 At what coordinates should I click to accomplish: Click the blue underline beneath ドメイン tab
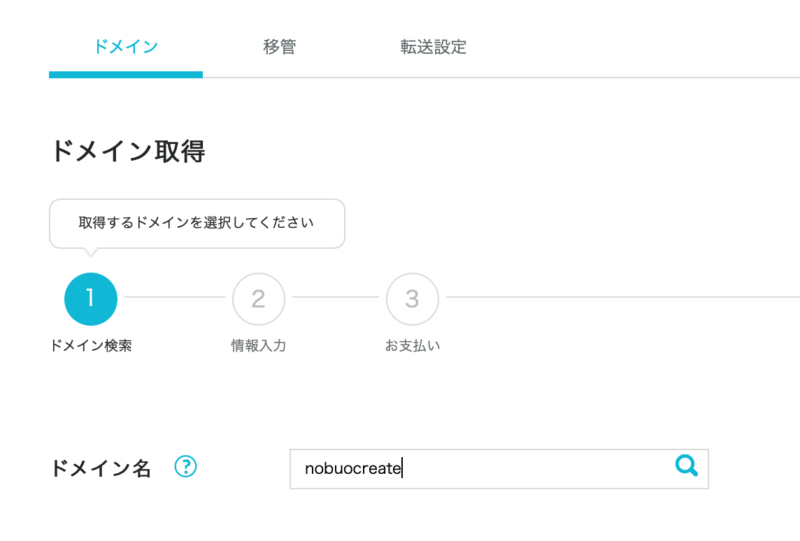(126, 75)
